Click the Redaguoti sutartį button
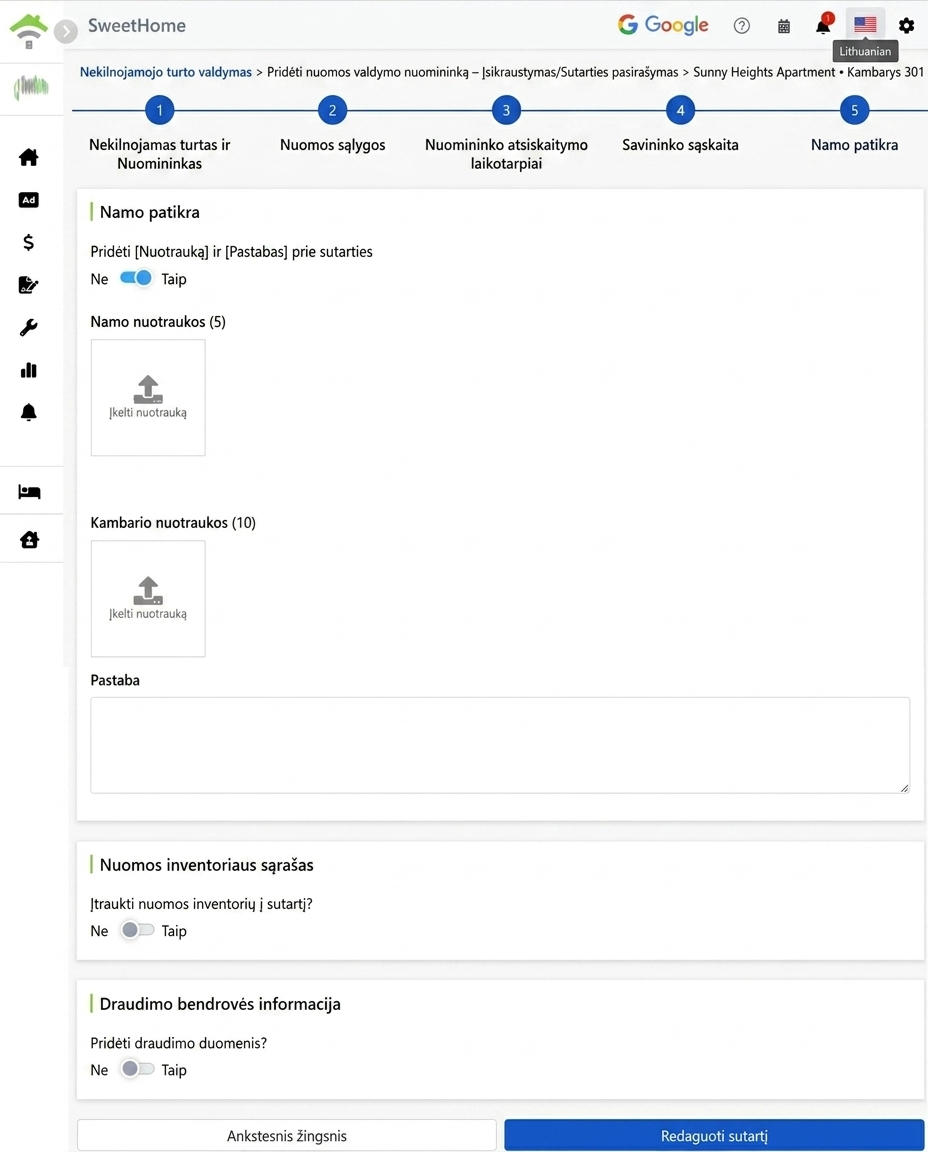The width and height of the screenshot is (928, 1152). click(714, 1135)
